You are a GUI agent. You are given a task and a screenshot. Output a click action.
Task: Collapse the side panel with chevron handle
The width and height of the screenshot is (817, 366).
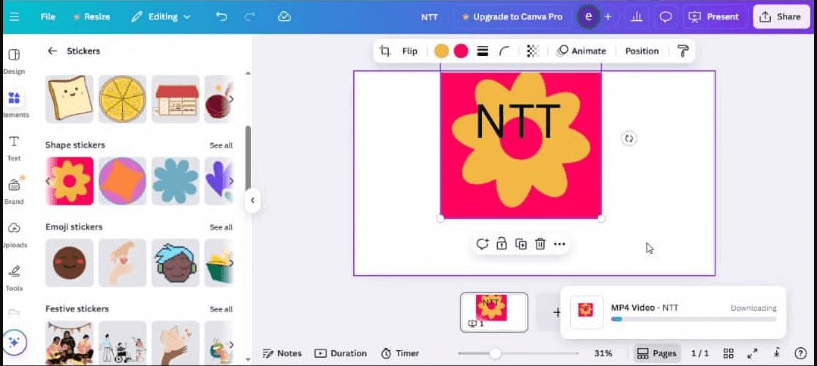[x=252, y=200]
